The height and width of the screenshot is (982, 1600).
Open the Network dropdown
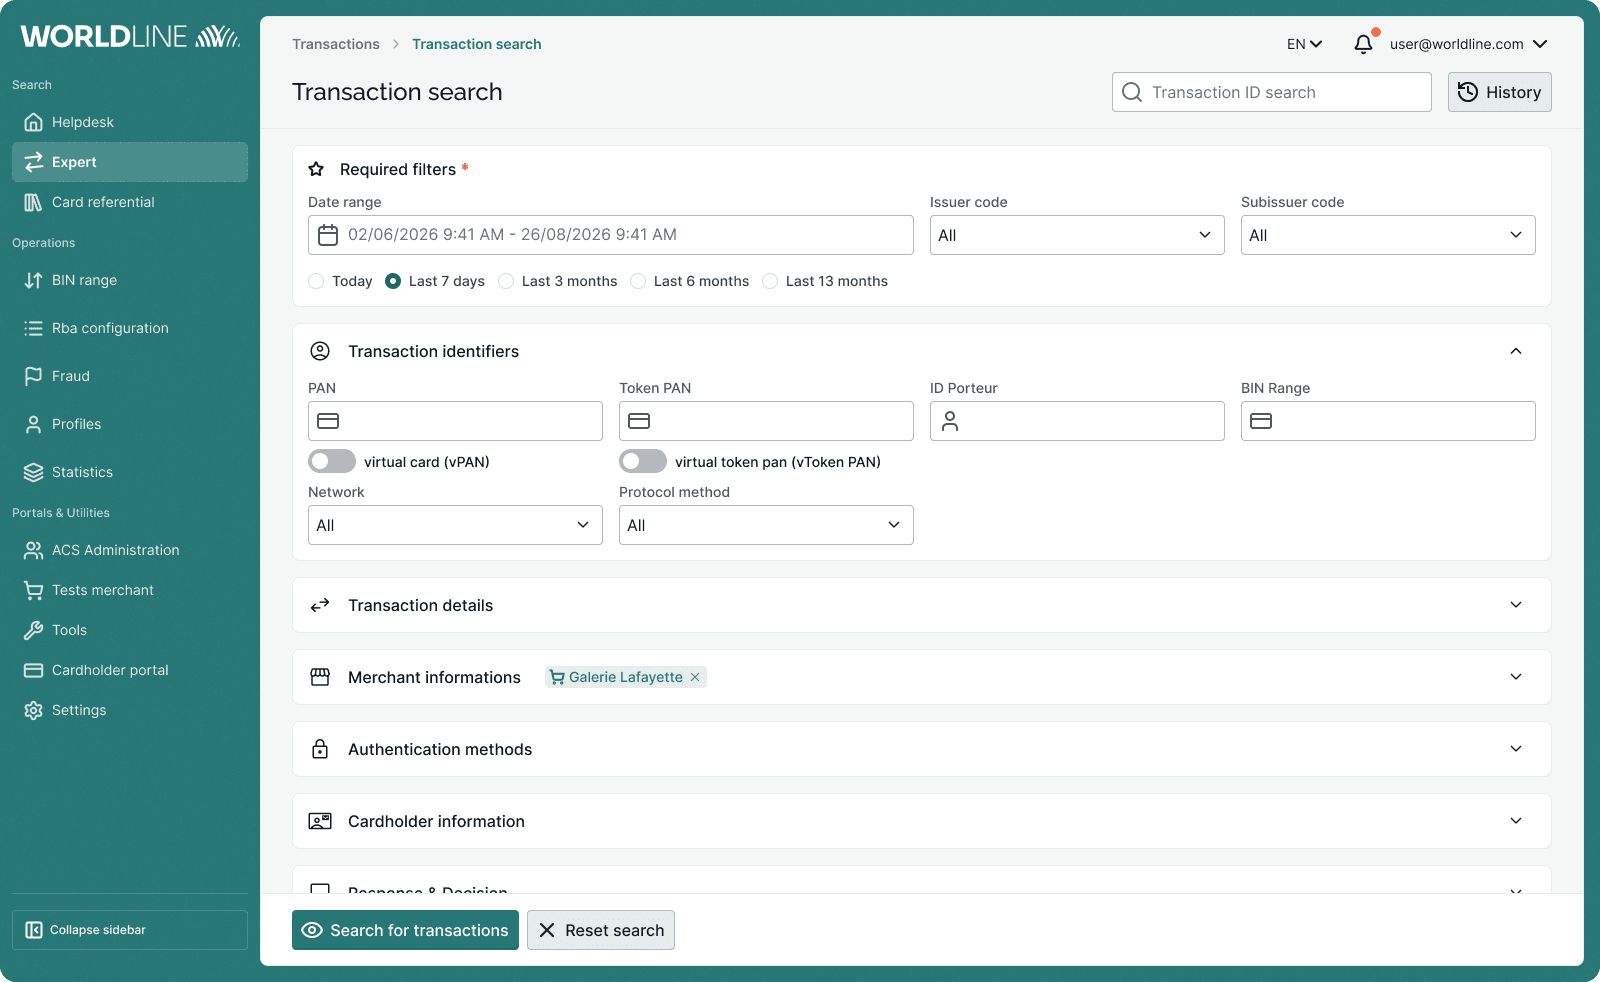click(455, 525)
